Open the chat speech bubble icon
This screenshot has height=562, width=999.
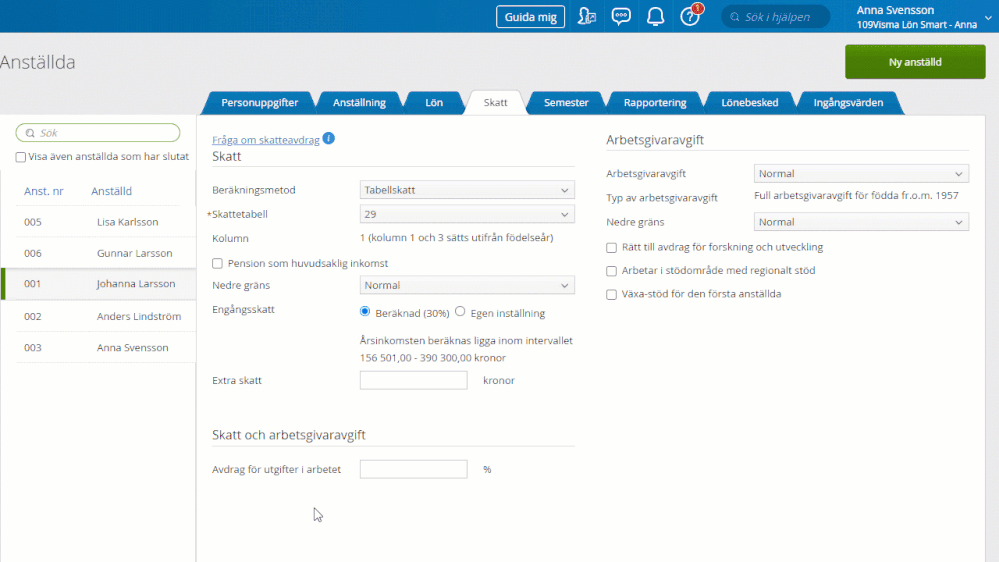[621, 17]
